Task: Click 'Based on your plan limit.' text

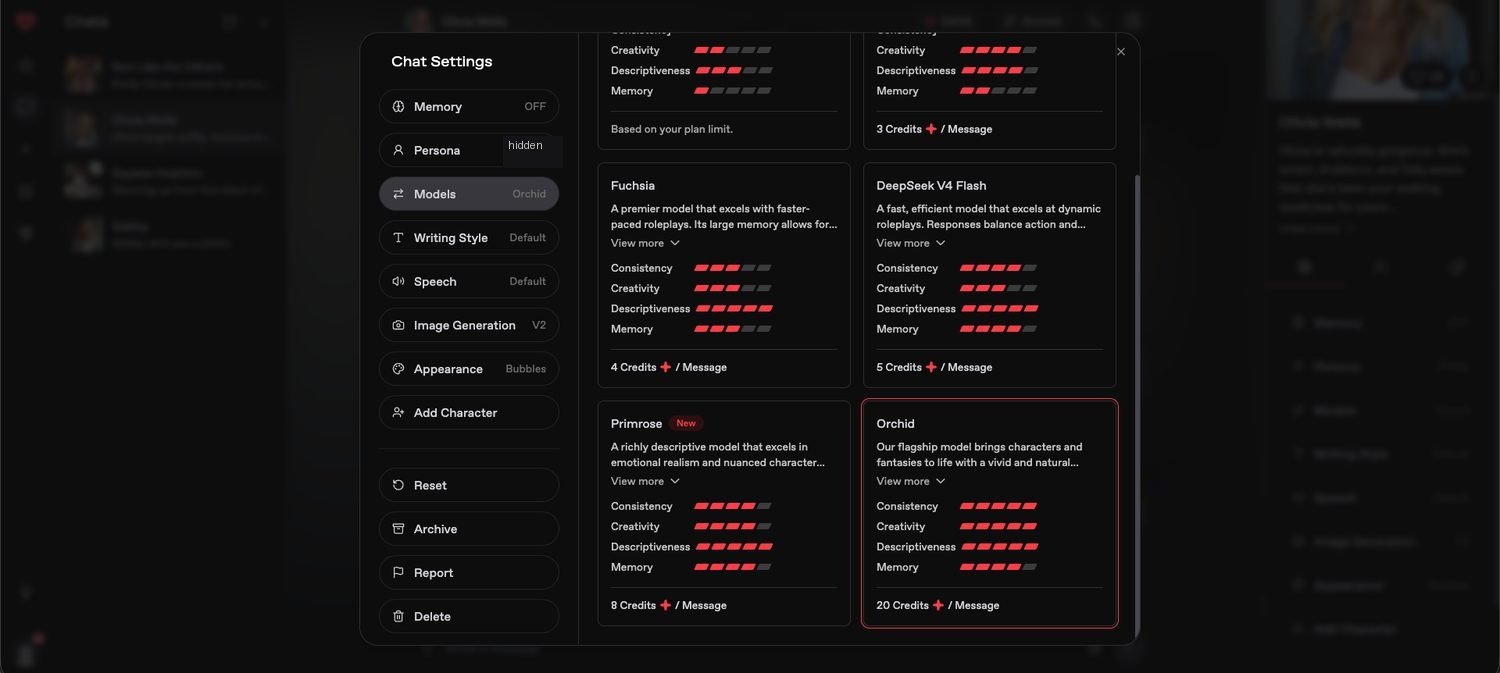Action: pyautogui.click(x=672, y=129)
